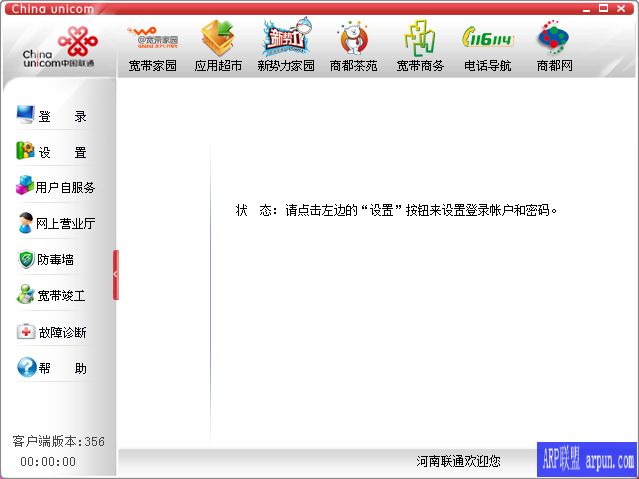Click the icon next to 设置
Image resolution: width=639 pixels, height=479 pixels.
(25, 150)
